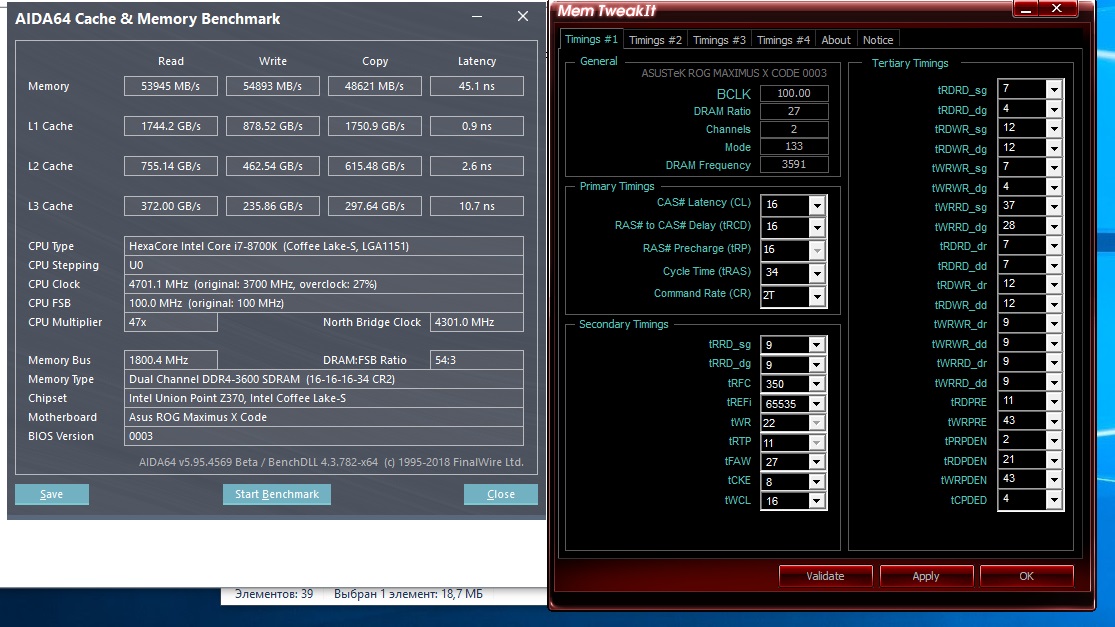This screenshot has height=627, width=1115.
Task: Click the BCLK value field 100.00
Action: pos(794,93)
